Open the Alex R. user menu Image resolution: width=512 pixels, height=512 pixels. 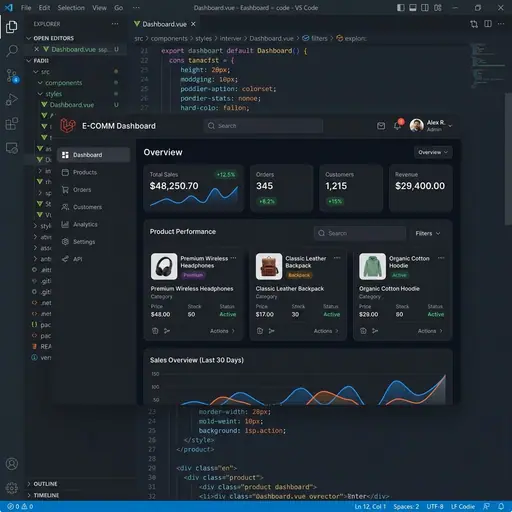coord(431,126)
